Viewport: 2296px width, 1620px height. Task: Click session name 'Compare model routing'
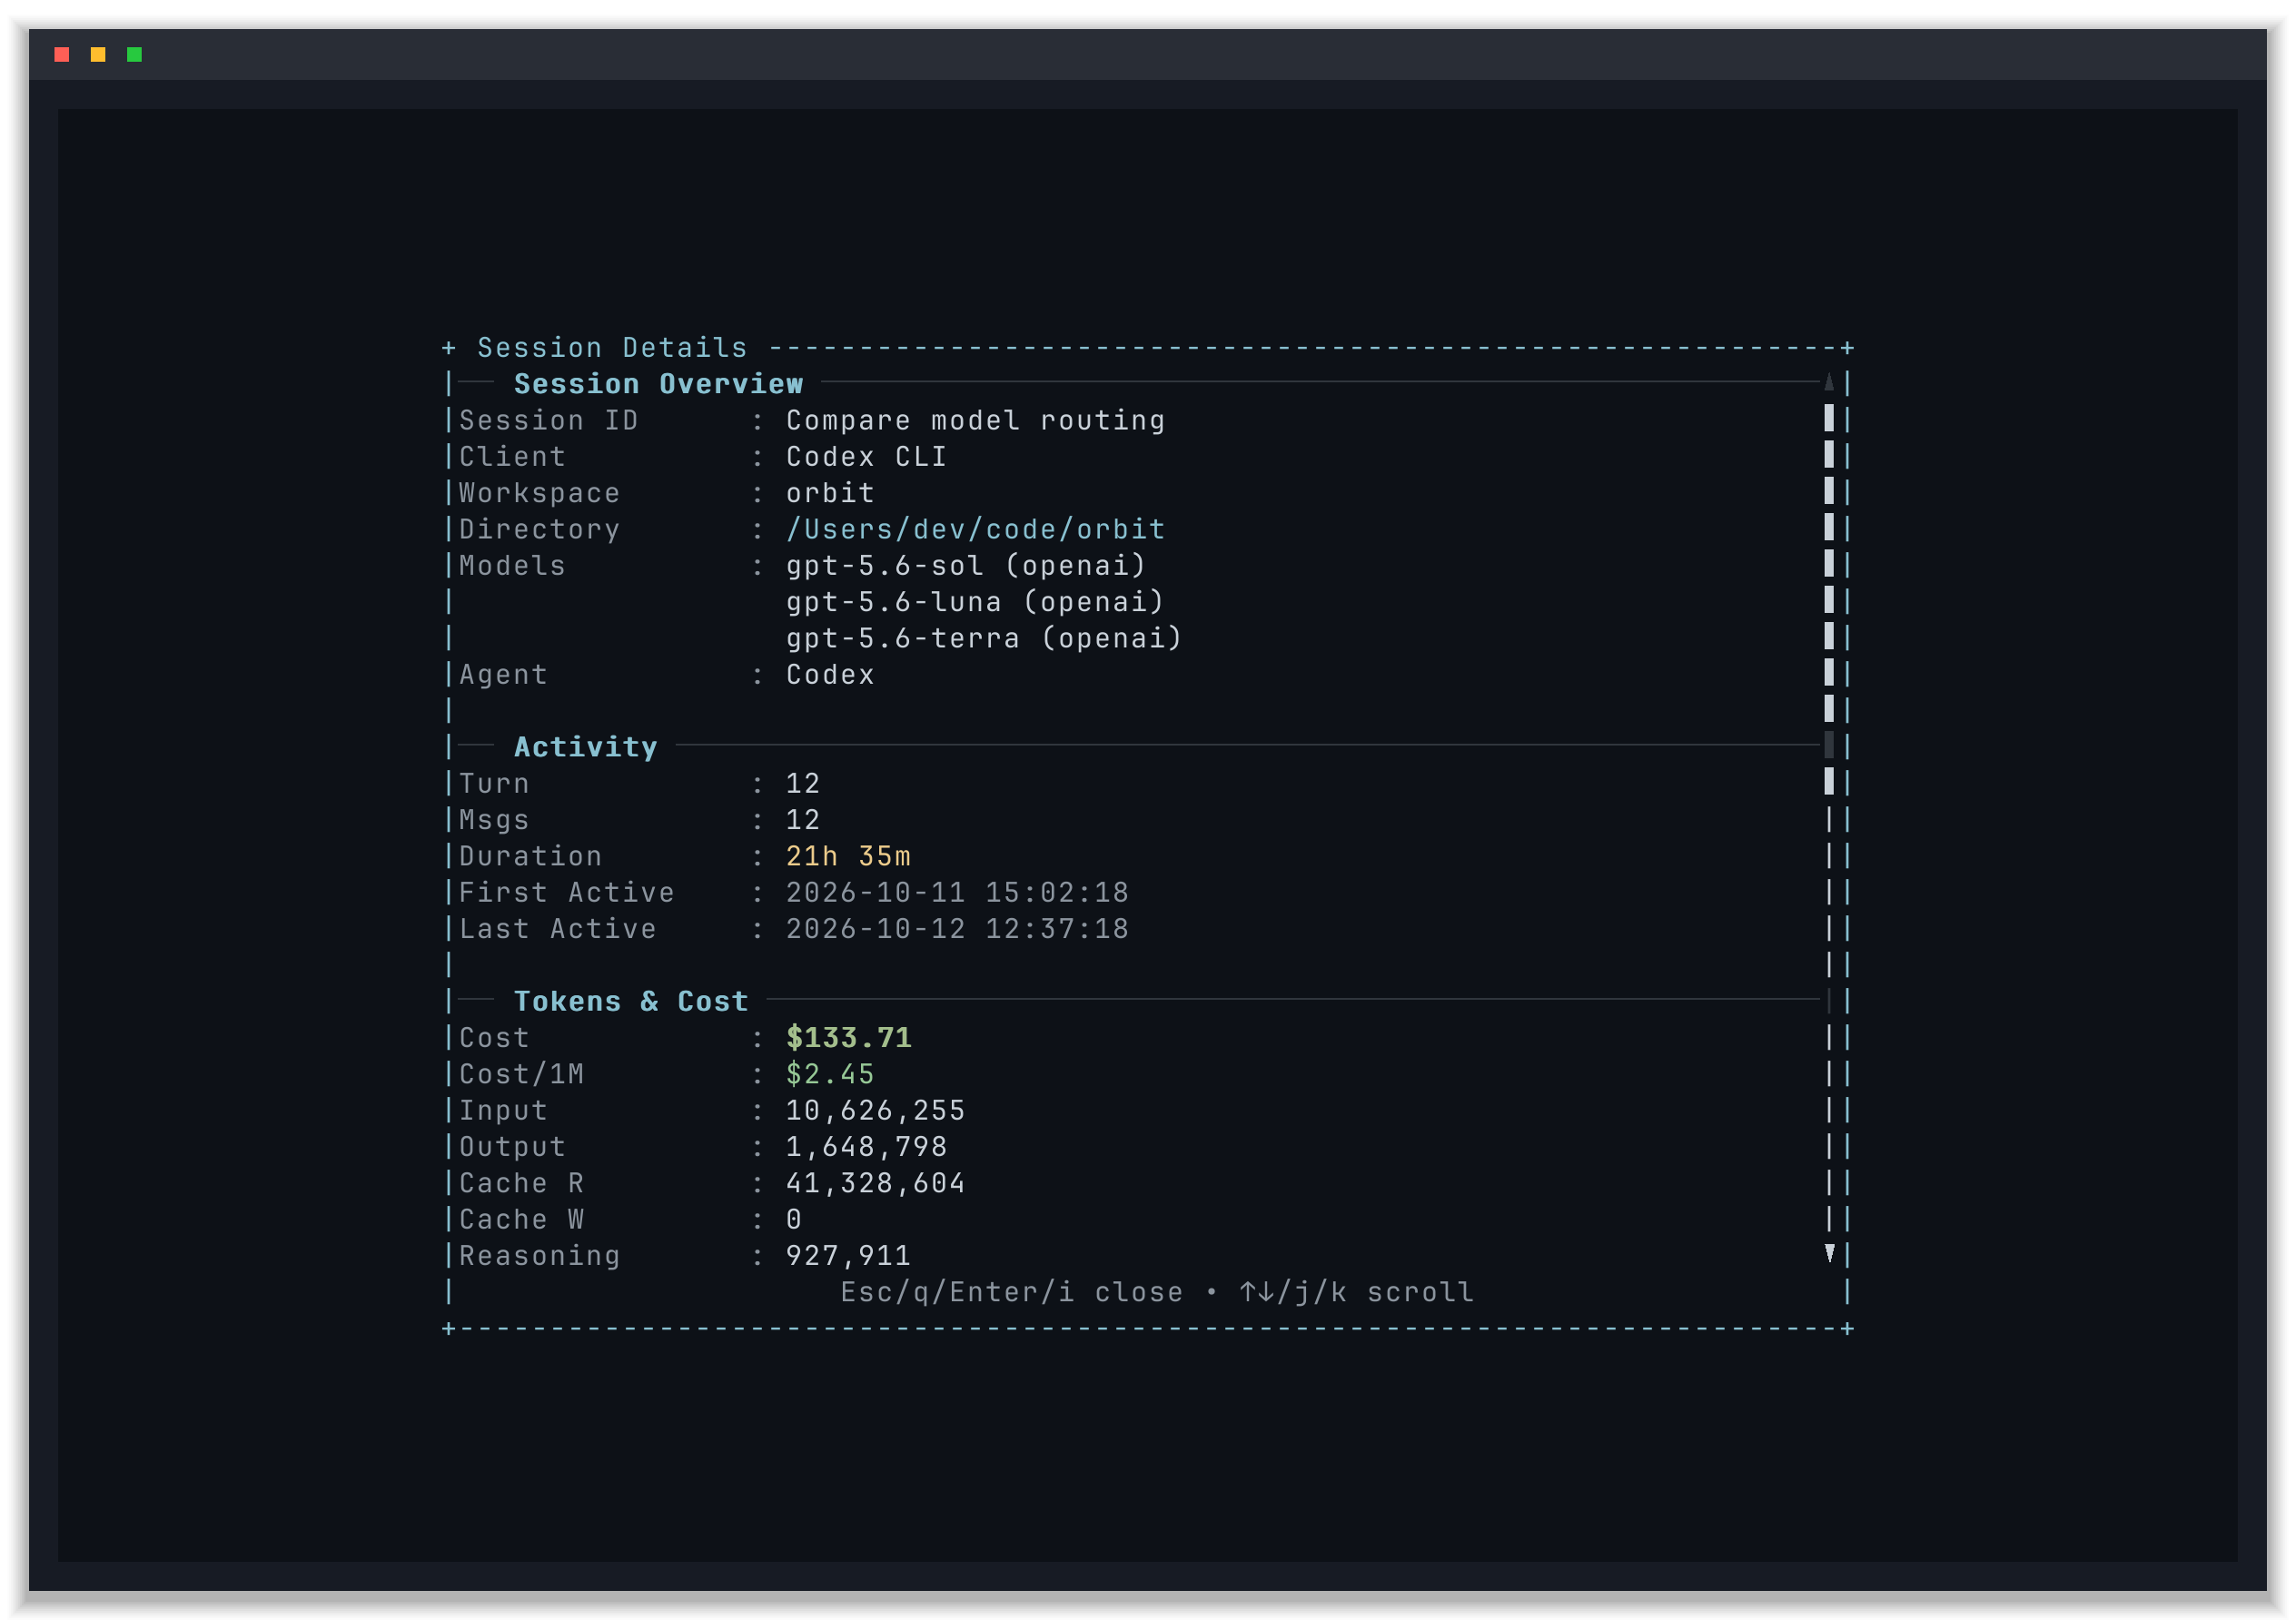(x=975, y=420)
